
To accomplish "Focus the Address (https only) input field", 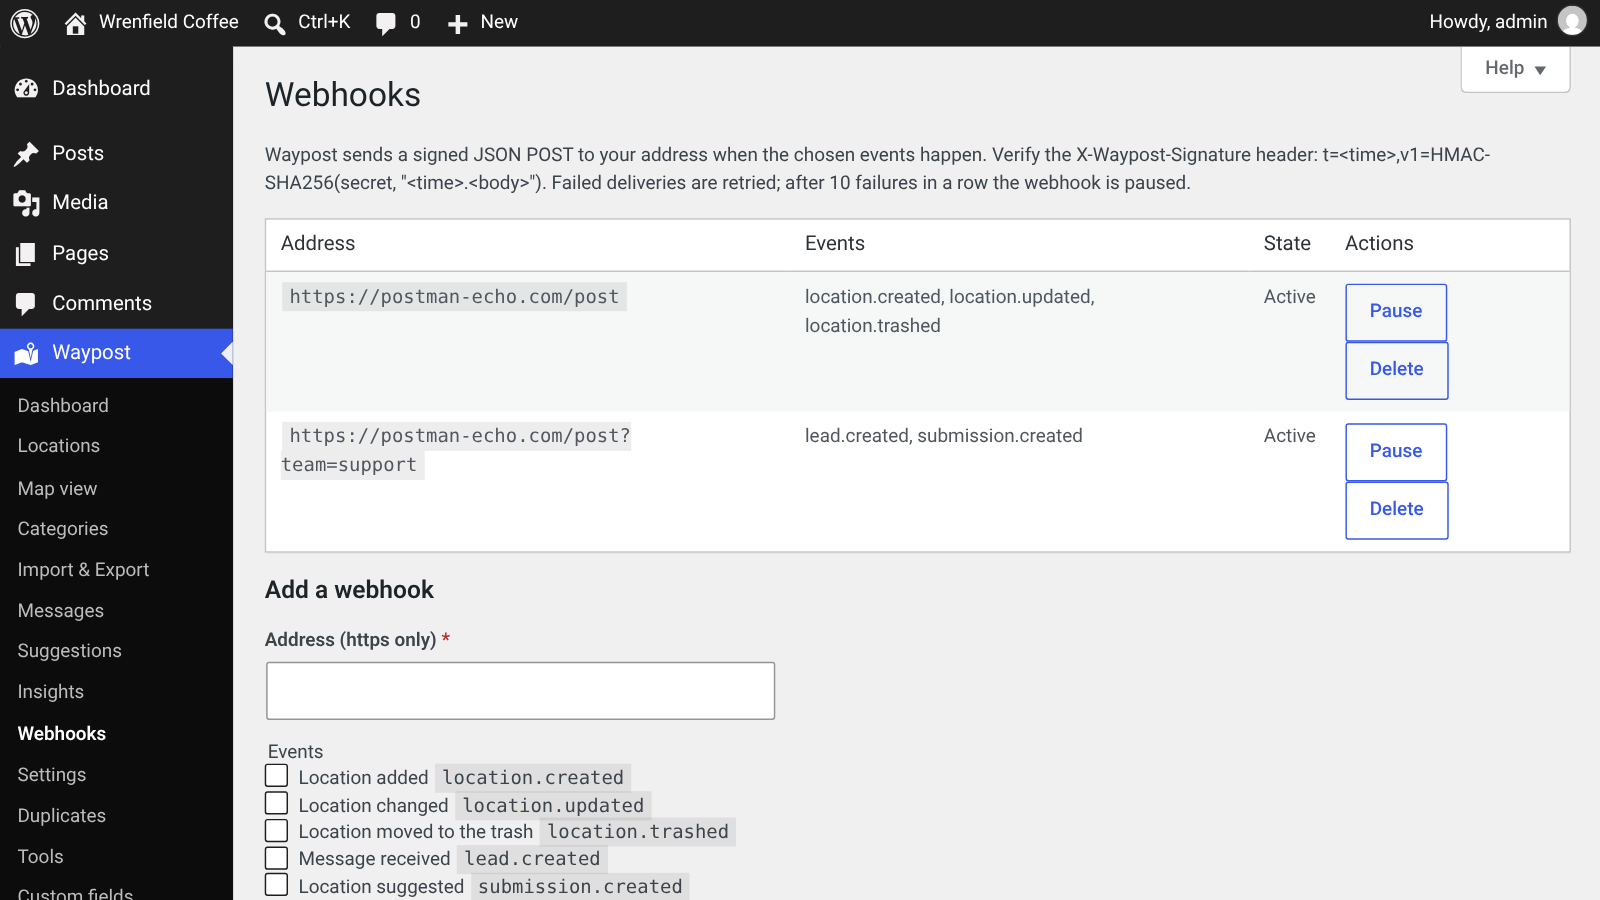I will (x=520, y=691).
